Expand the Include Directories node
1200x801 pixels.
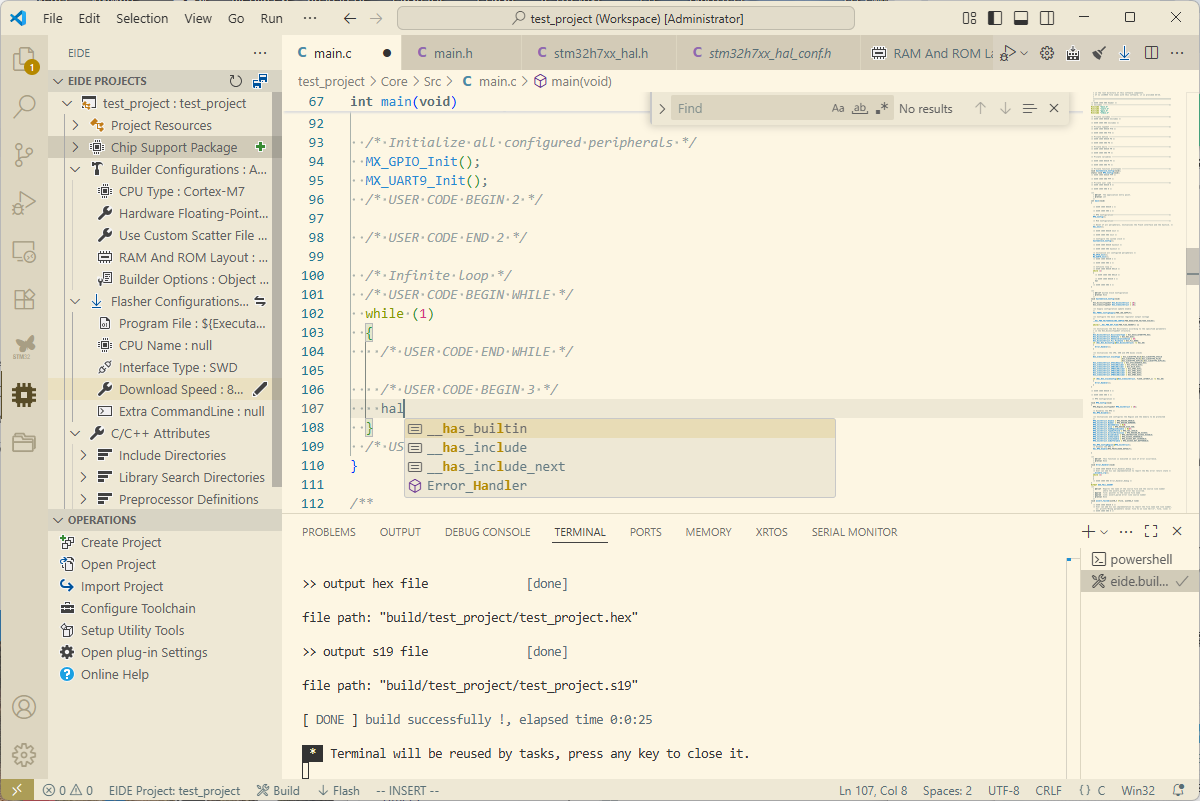point(84,455)
